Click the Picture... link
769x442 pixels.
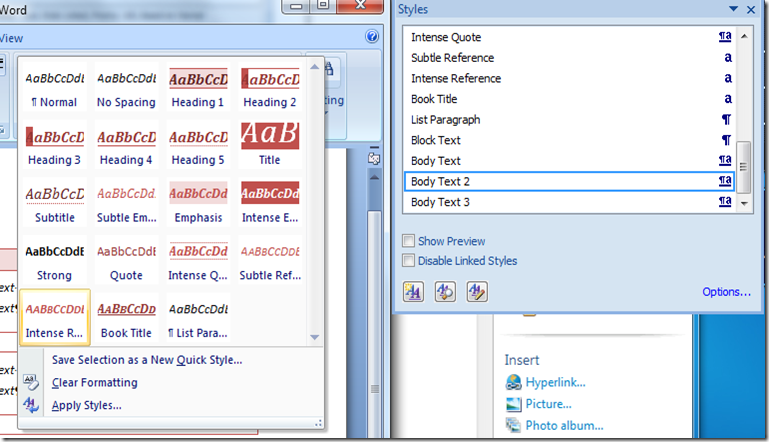tap(548, 404)
